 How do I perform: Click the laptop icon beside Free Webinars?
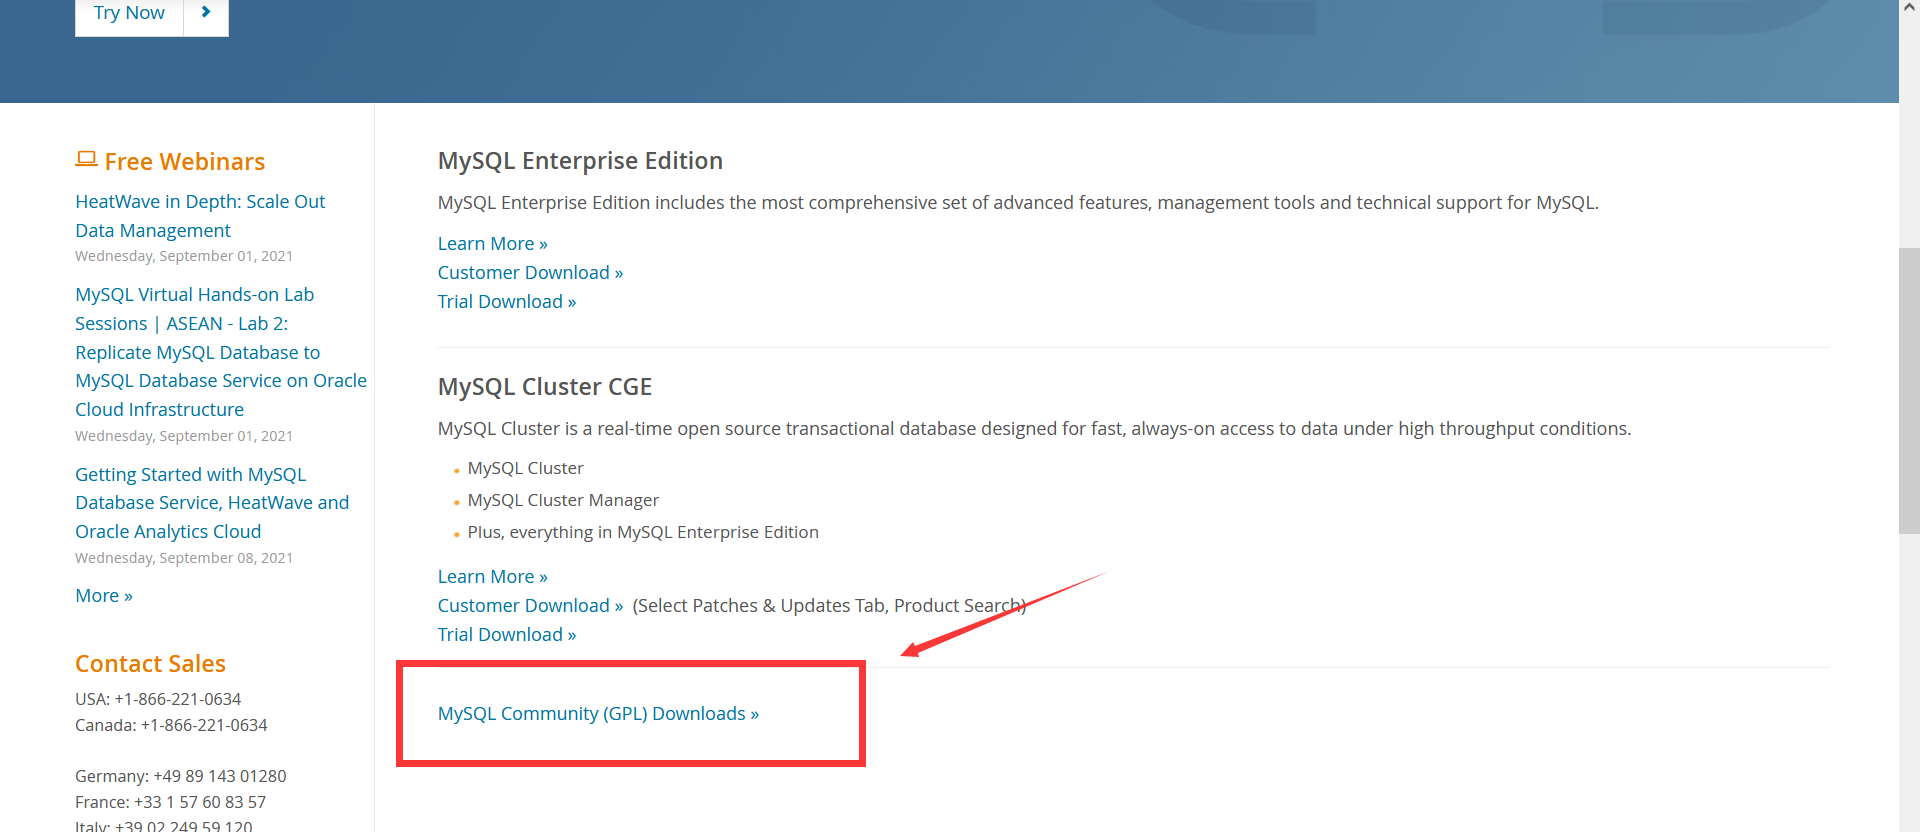pyautogui.click(x=86, y=159)
